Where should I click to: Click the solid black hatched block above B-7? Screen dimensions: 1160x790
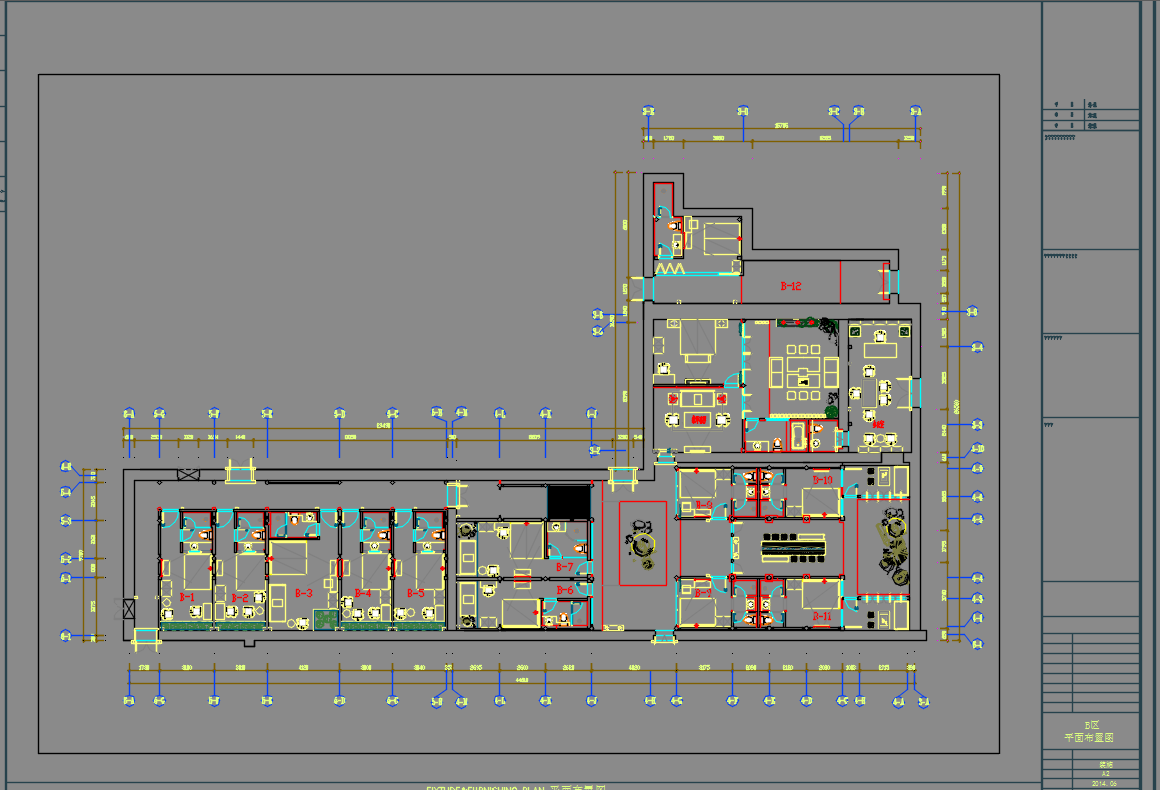(569, 502)
